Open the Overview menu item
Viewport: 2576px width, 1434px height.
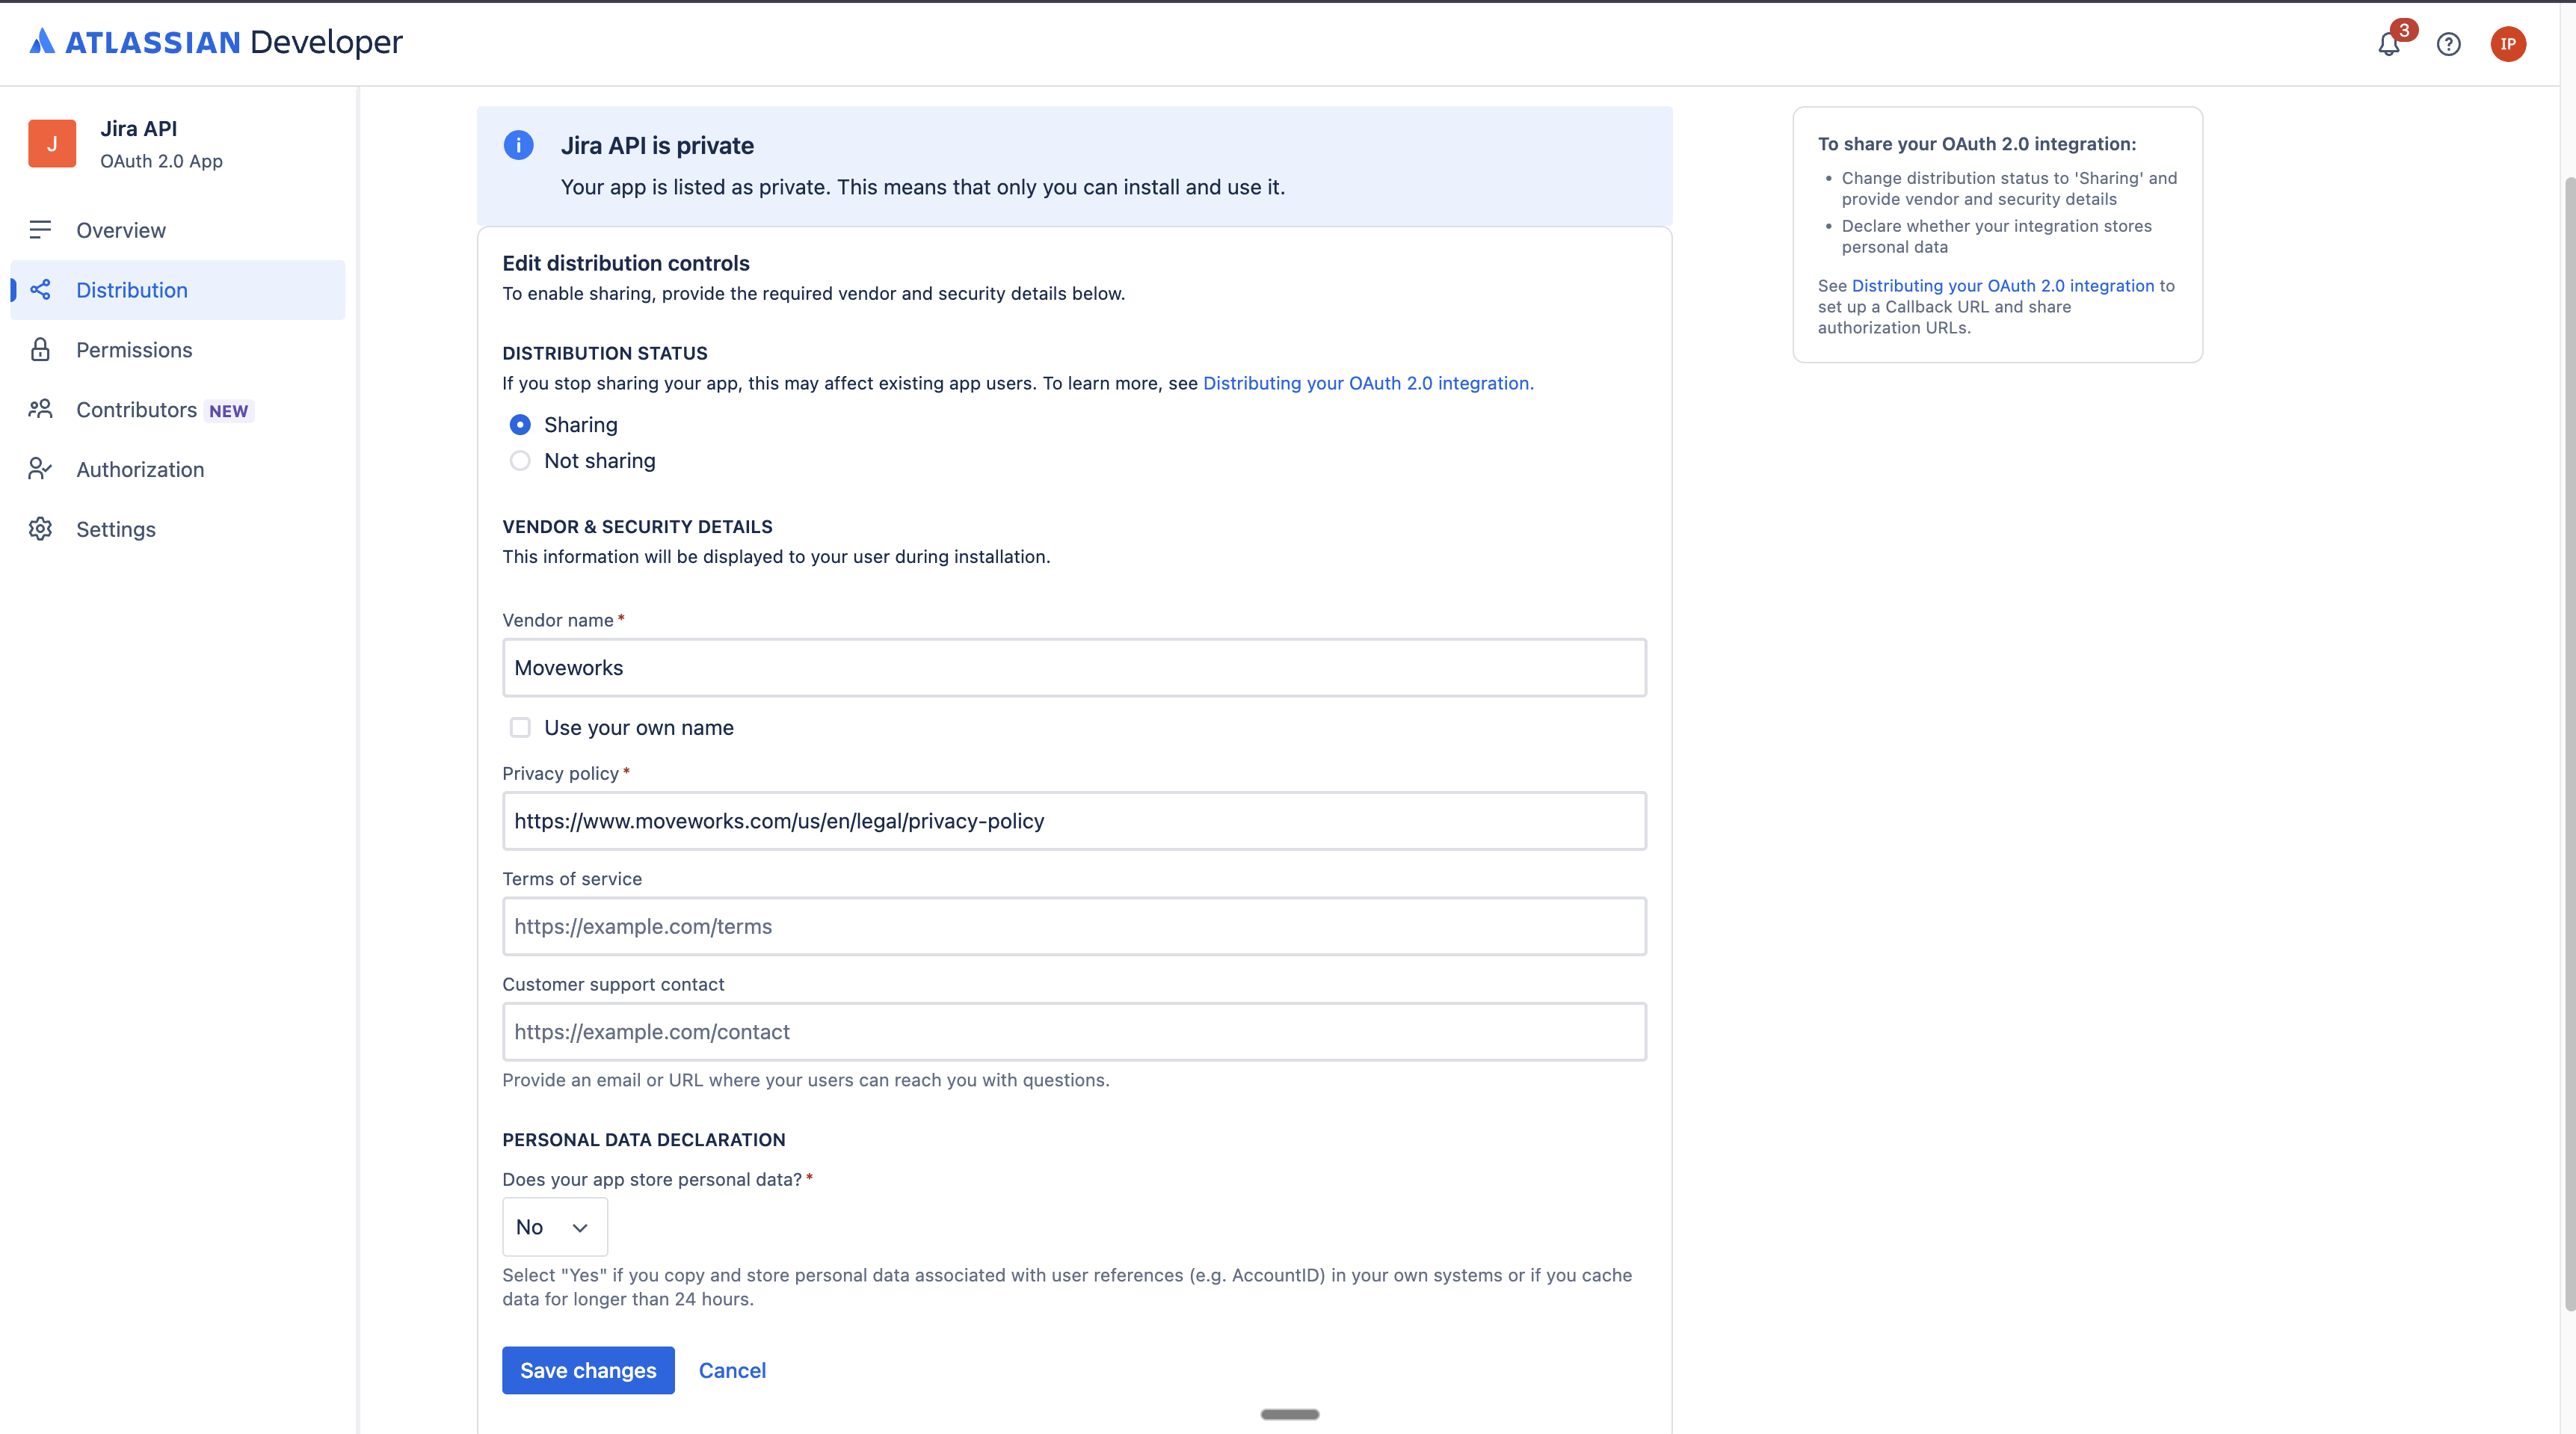121,230
